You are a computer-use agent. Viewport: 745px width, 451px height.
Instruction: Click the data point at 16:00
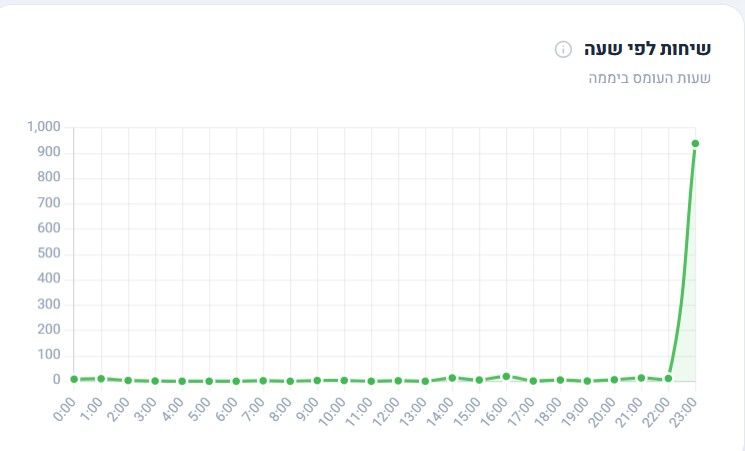coord(506,376)
